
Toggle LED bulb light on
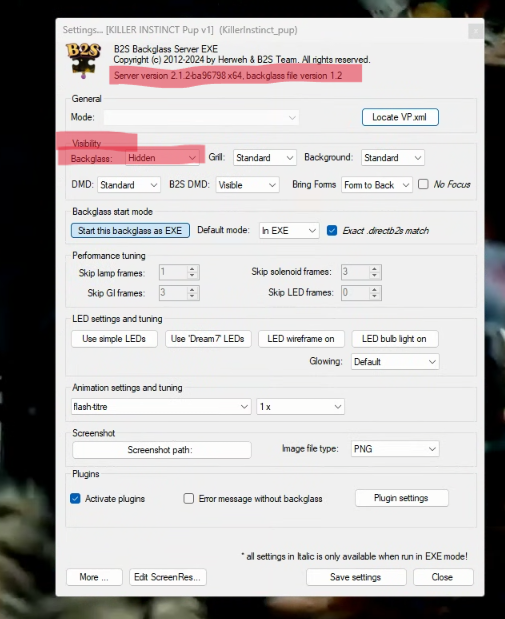(x=394, y=339)
